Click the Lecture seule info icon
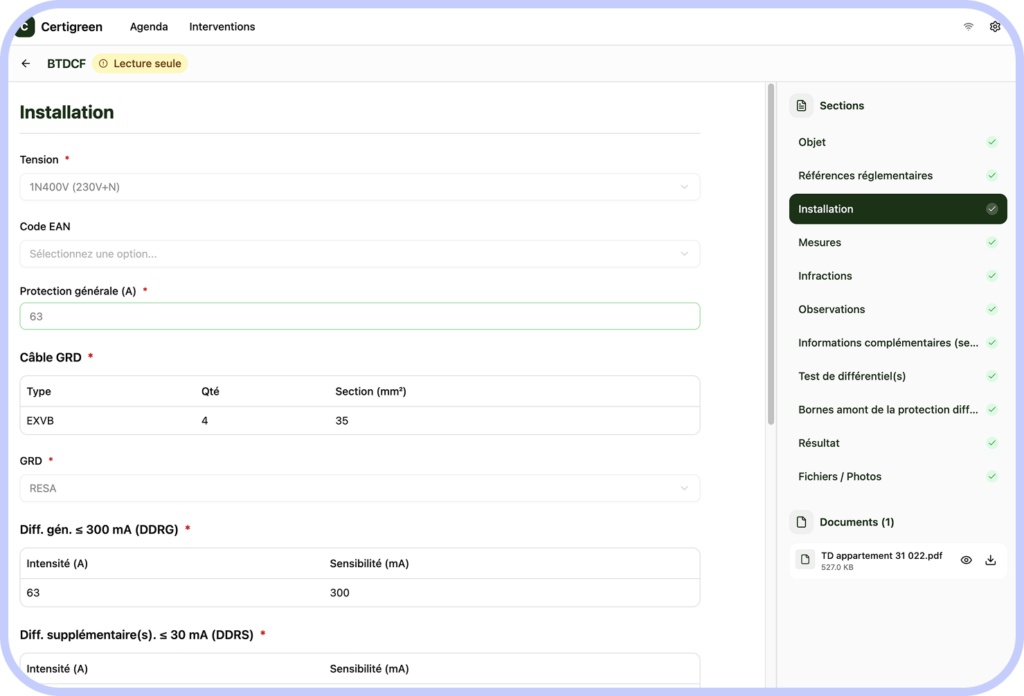 103,63
